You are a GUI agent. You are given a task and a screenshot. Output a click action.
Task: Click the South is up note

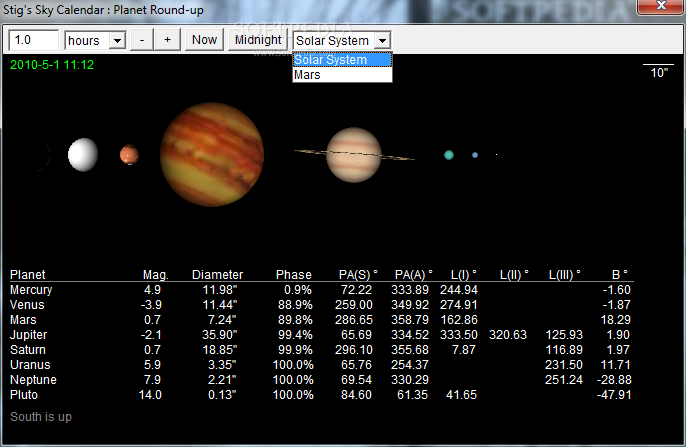pyautogui.click(x=41, y=417)
